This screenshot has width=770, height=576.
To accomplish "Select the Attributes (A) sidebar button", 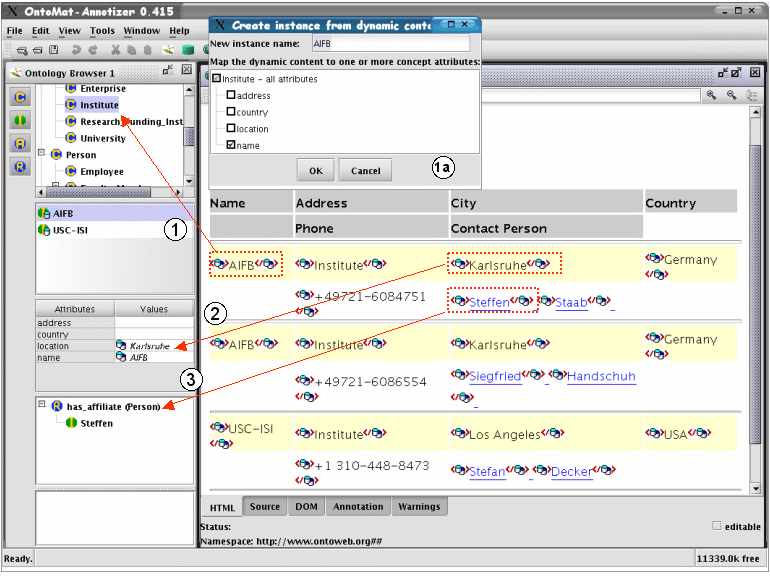I will click(20, 143).
